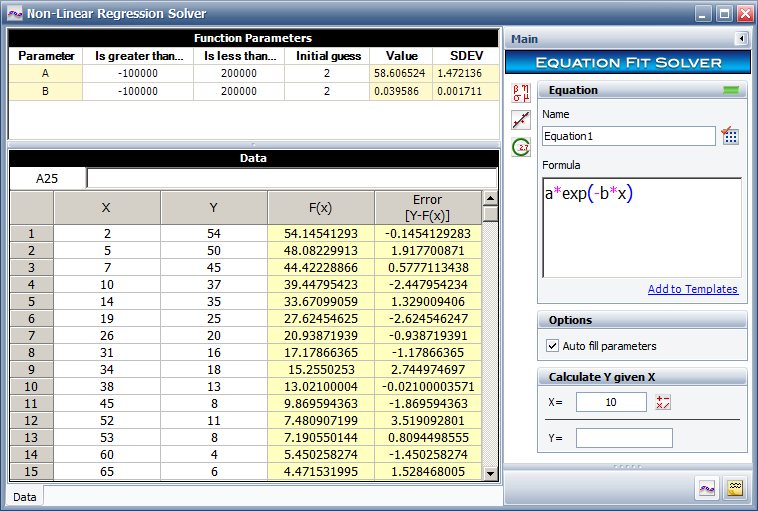Viewport: 758px width, 511px height.
Task: Click error value -2.624546247
Action: (428, 319)
